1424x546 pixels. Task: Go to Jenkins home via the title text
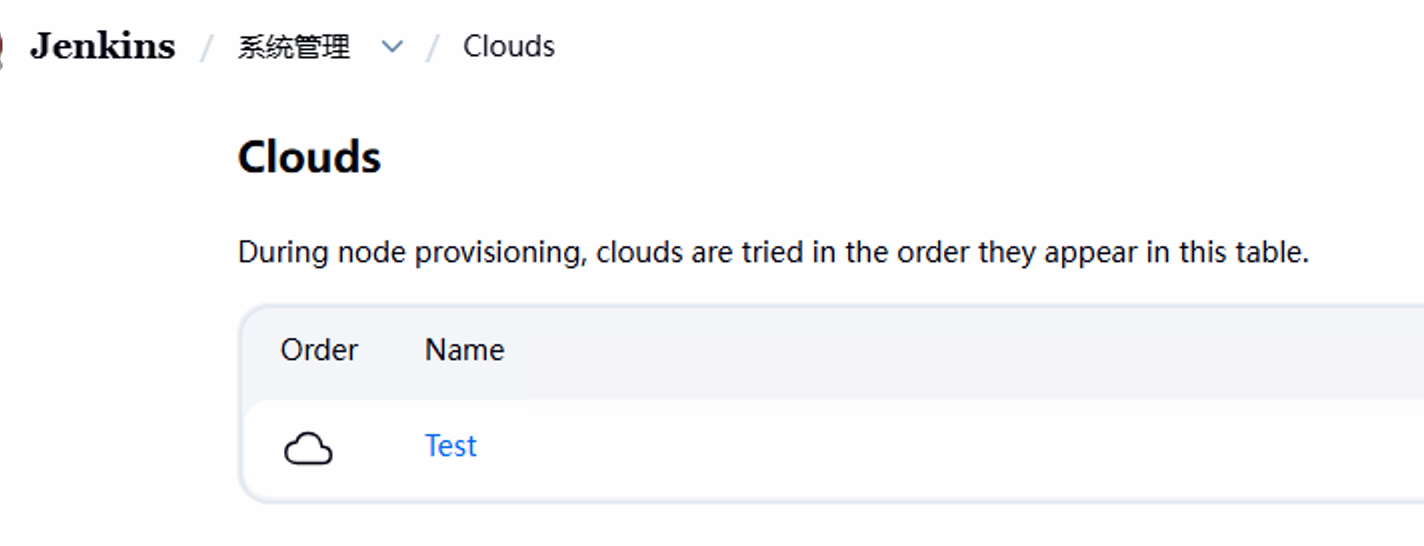(102, 46)
